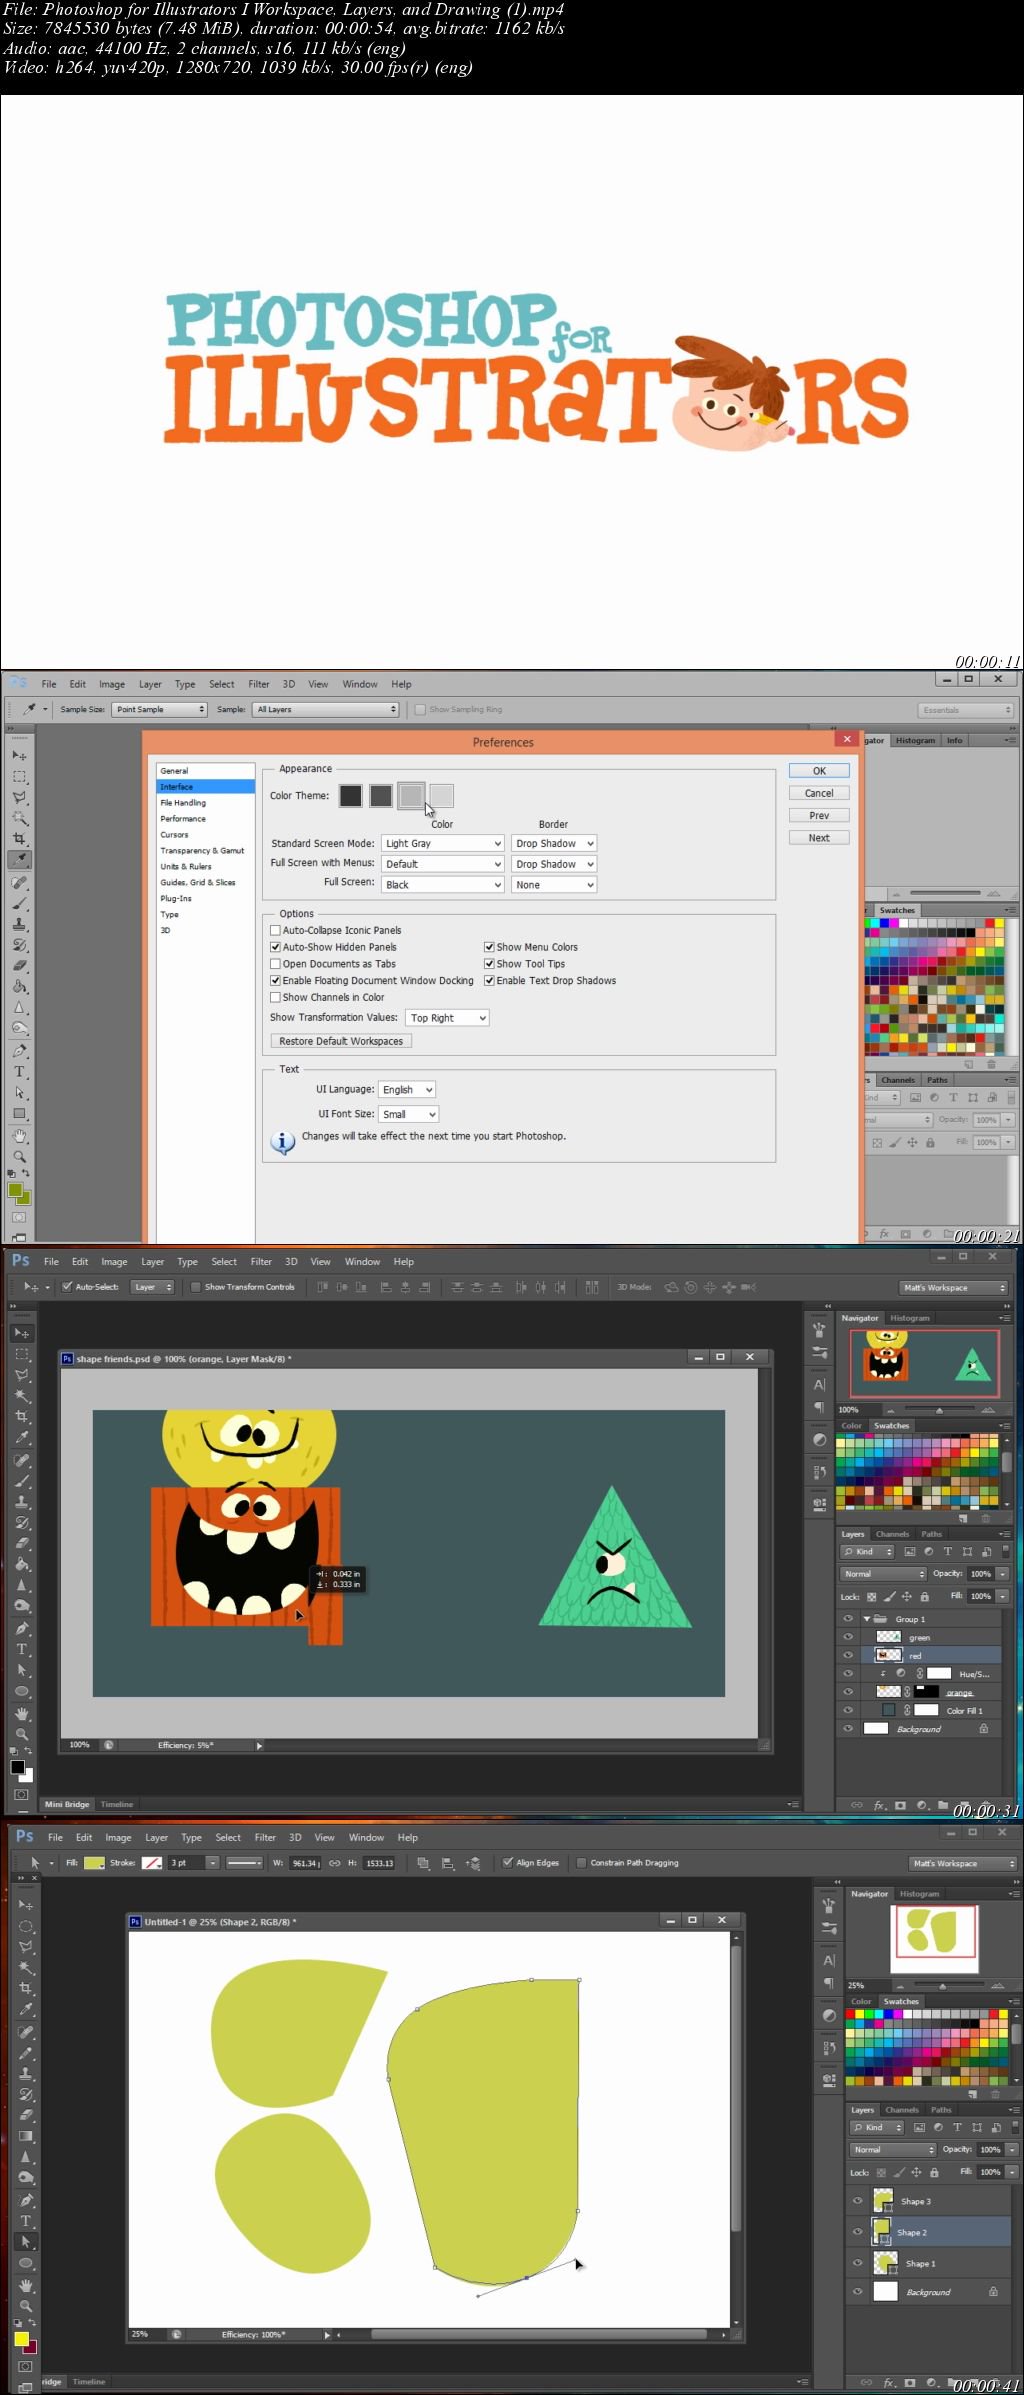Click add layer mask icon, shape friends window
Image resolution: width=1024 pixels, height=2395 pixels.
pos(900,1805)
